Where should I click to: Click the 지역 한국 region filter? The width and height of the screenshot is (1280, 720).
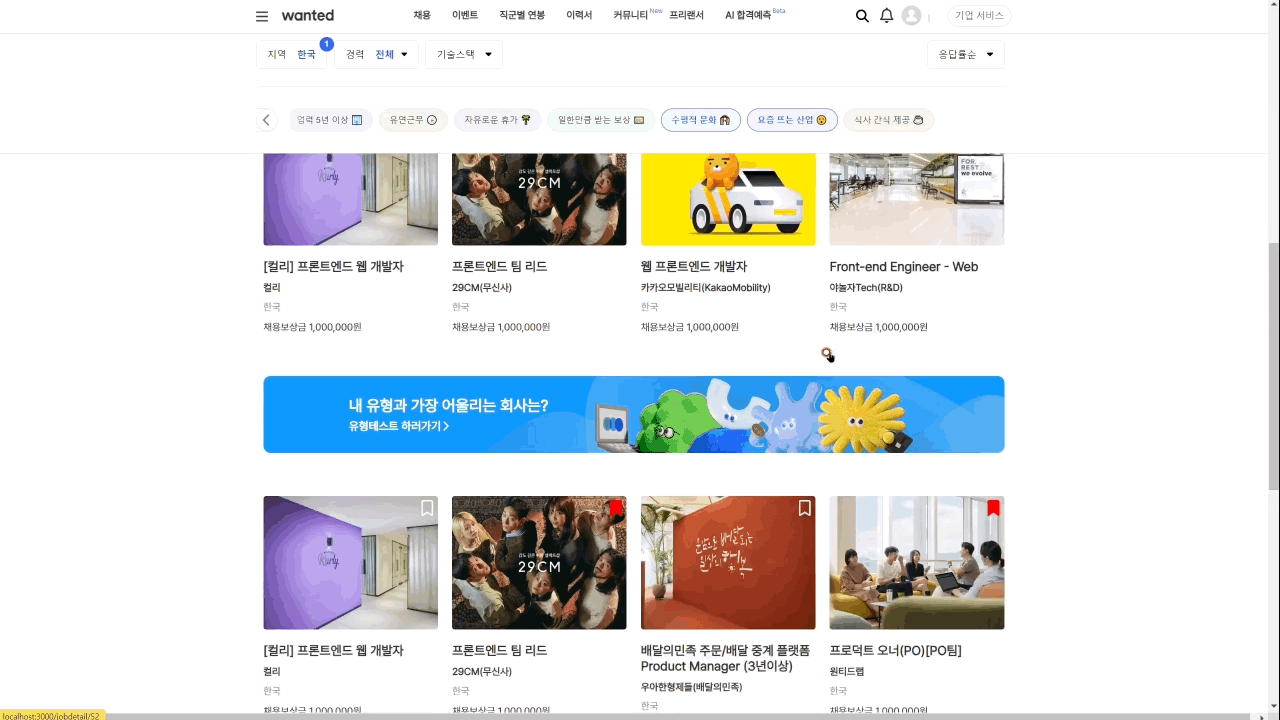pos(291,54)
